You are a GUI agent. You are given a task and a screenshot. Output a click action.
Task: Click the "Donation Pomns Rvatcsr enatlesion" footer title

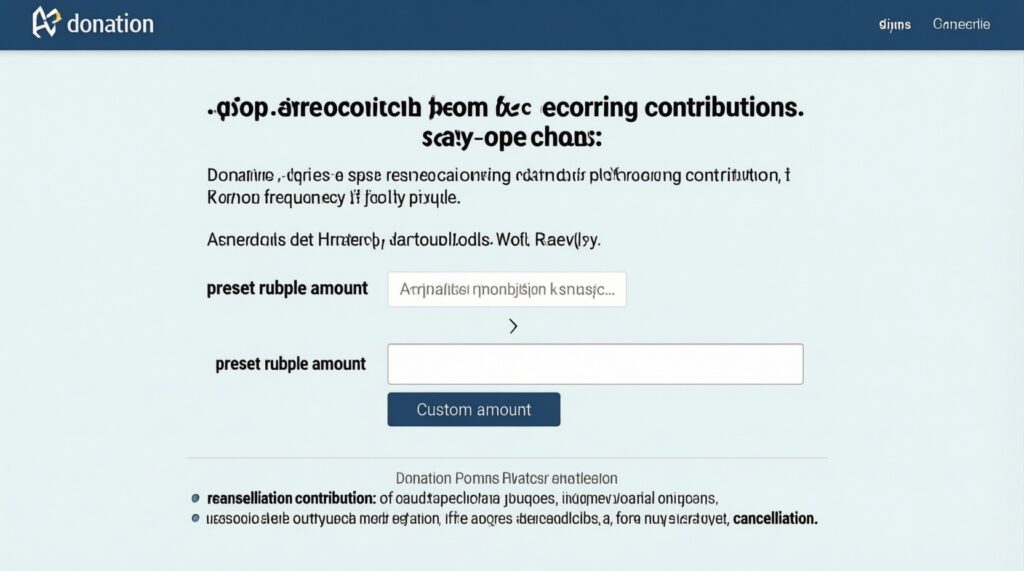pyautogui.click(x=506, y=478)
